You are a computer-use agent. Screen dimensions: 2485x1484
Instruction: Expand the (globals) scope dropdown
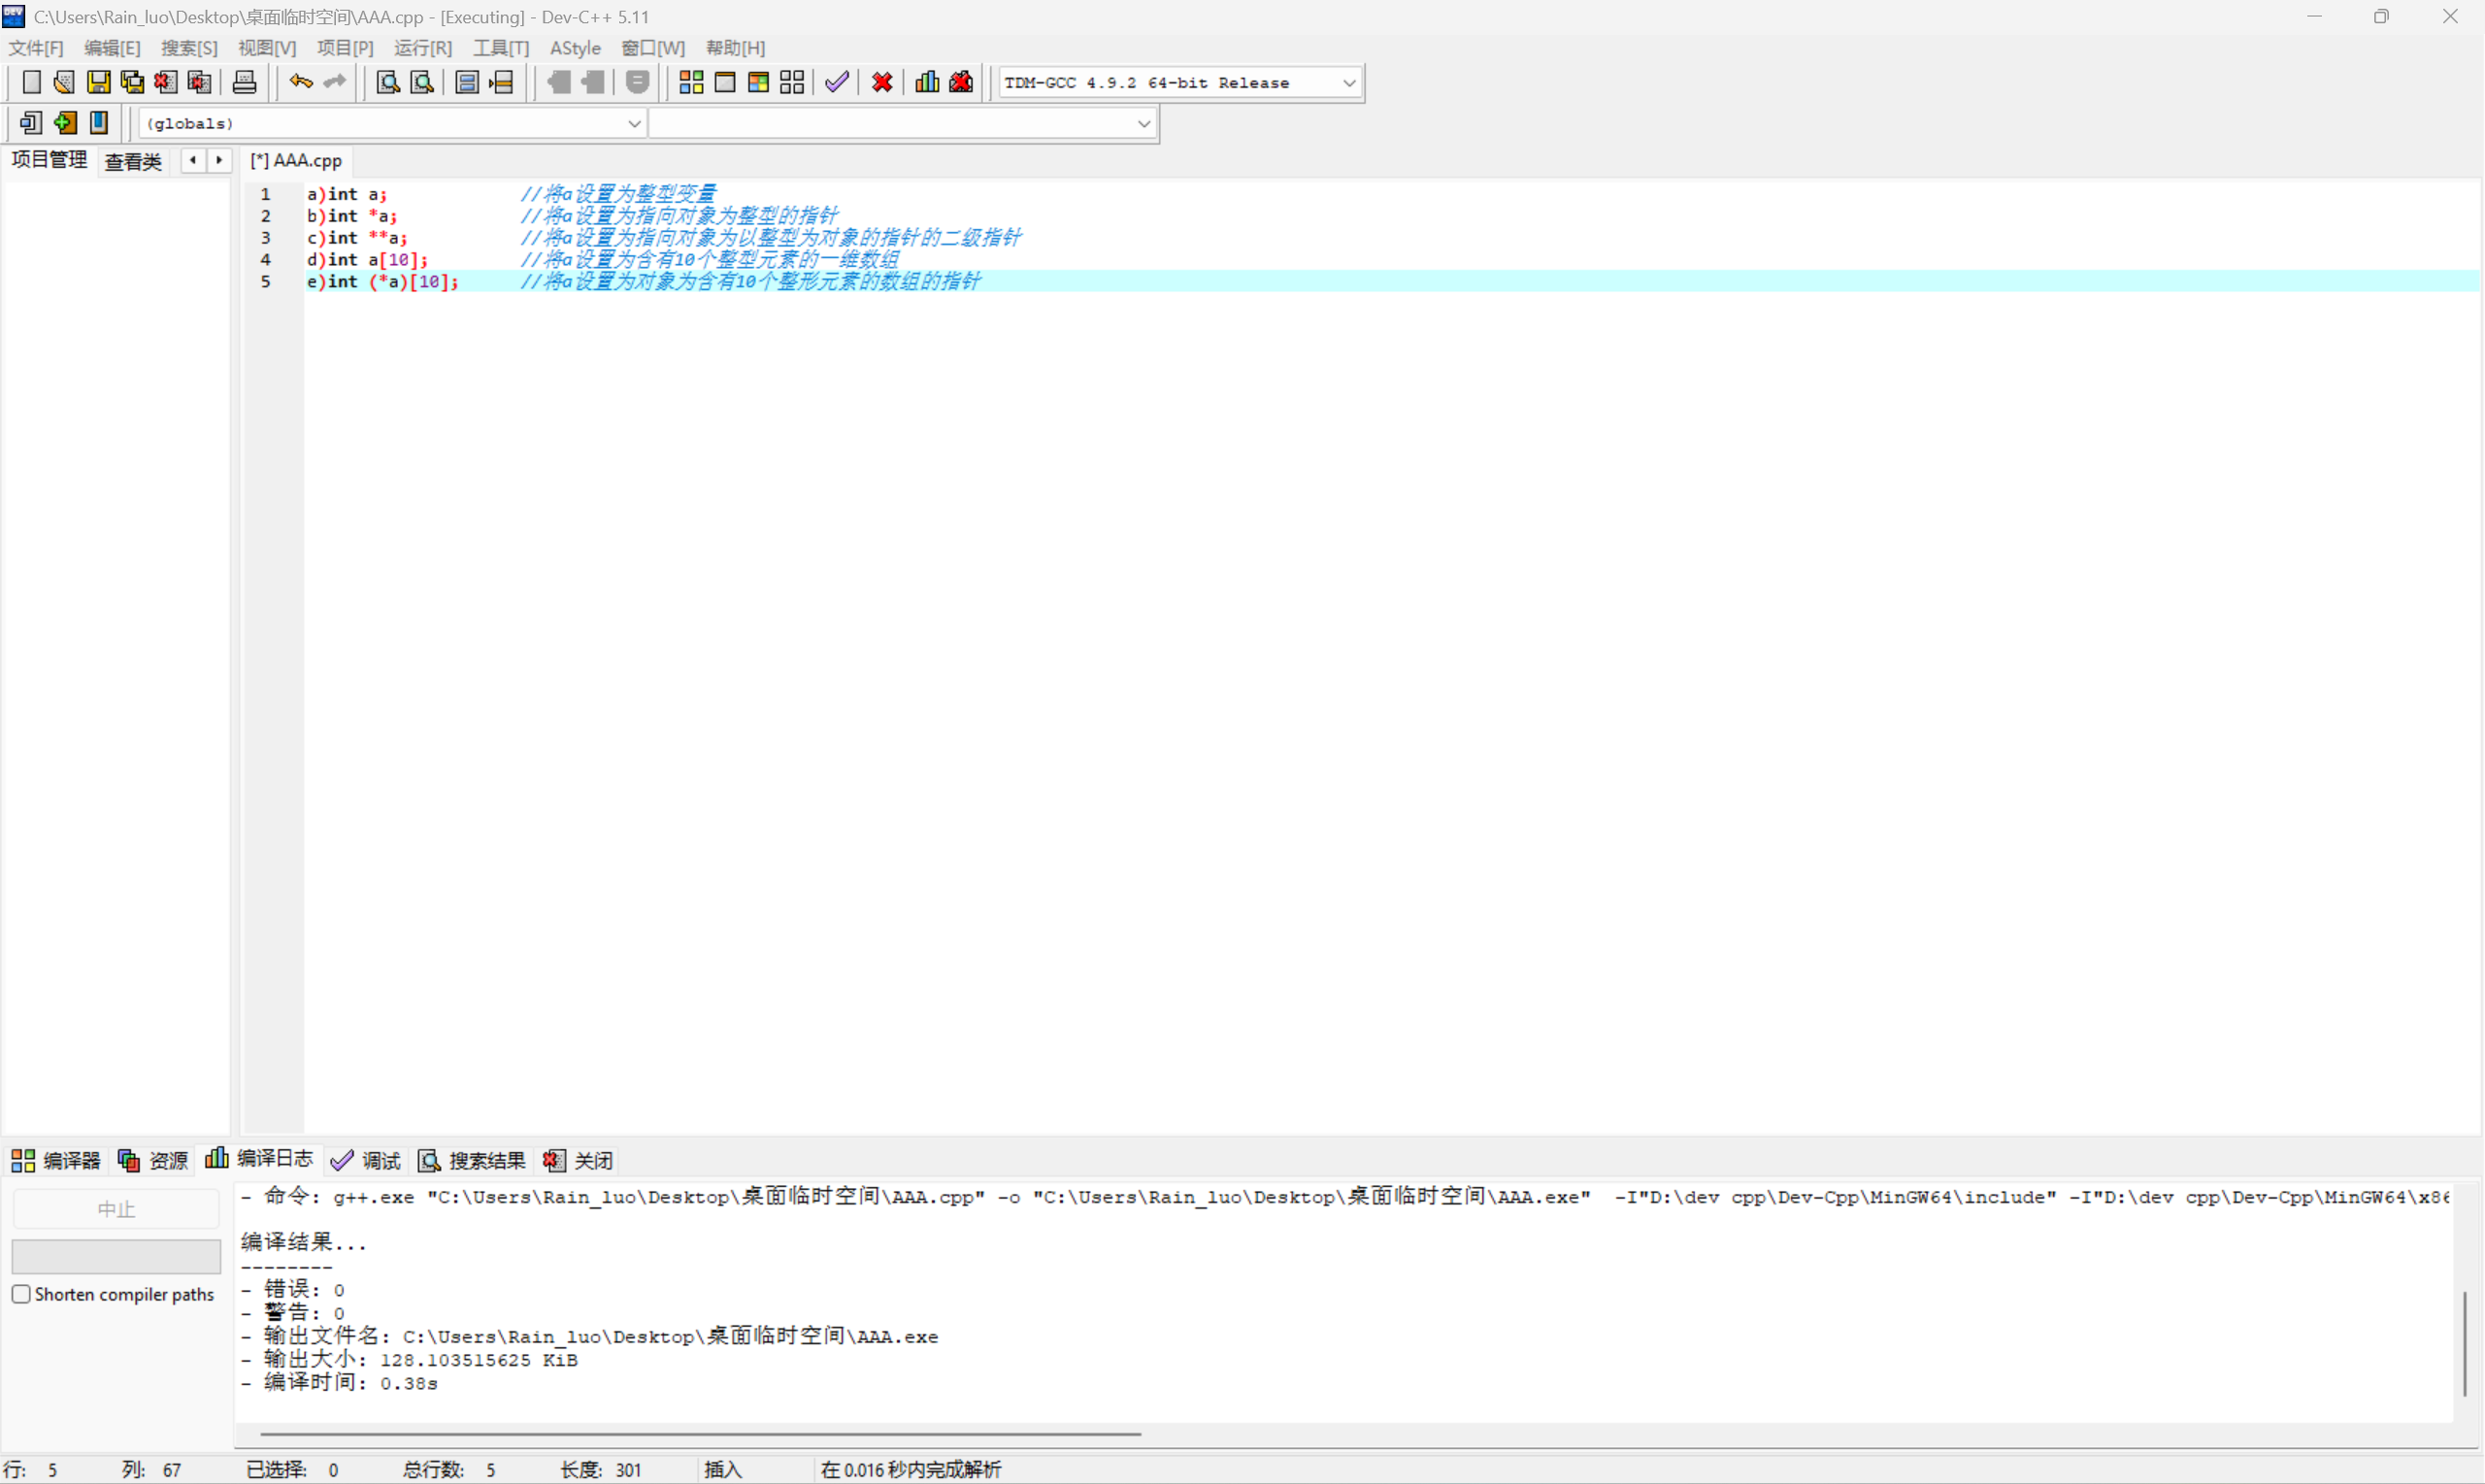(x=634, y=124)
